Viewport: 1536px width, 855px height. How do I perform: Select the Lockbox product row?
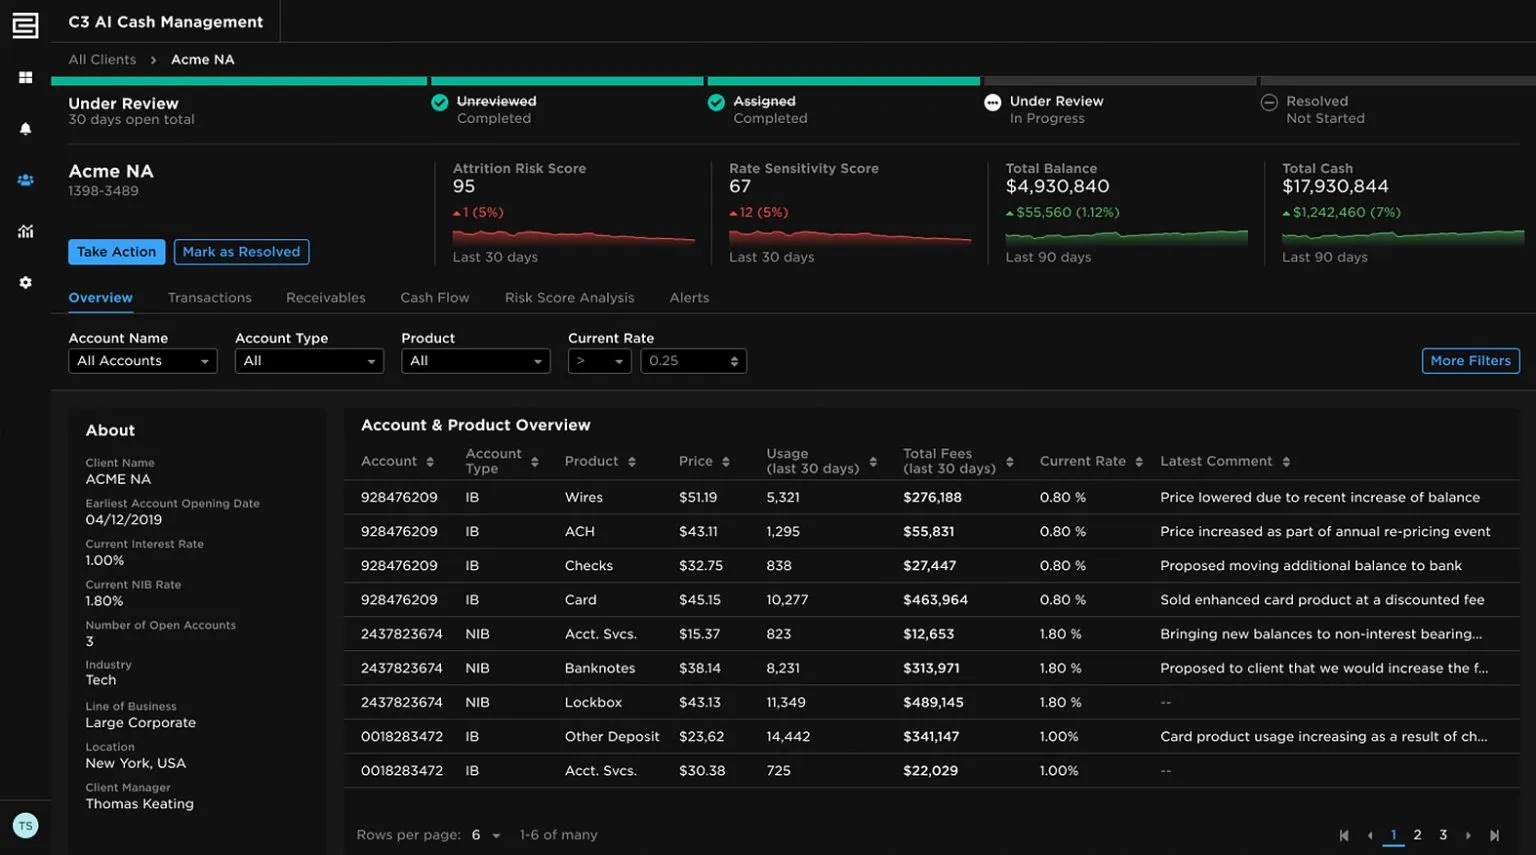(x=932, y=702)
